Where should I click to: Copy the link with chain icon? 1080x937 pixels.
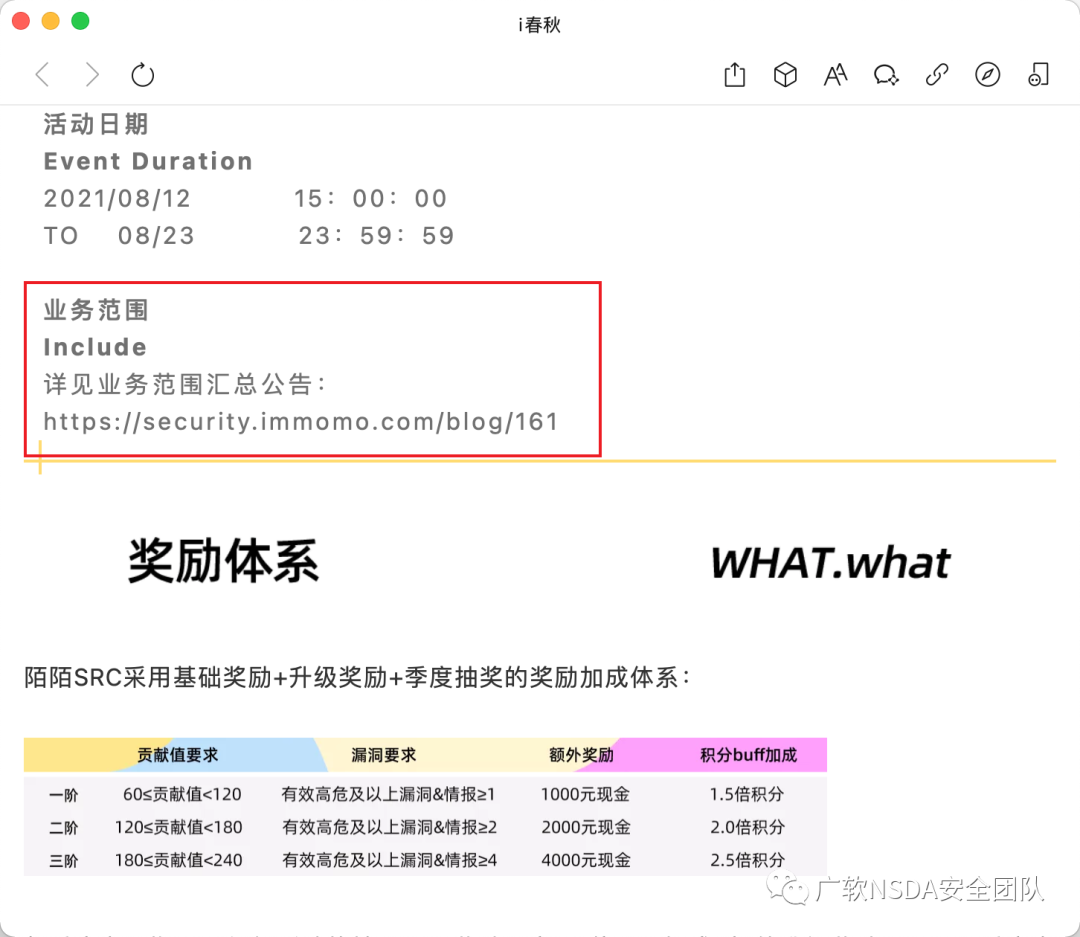(937, 74)
